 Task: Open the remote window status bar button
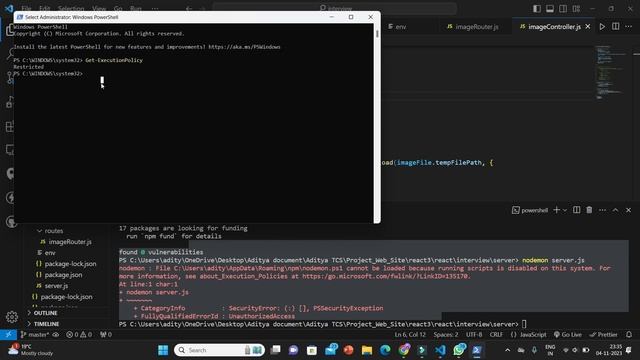tap(8, 334)
